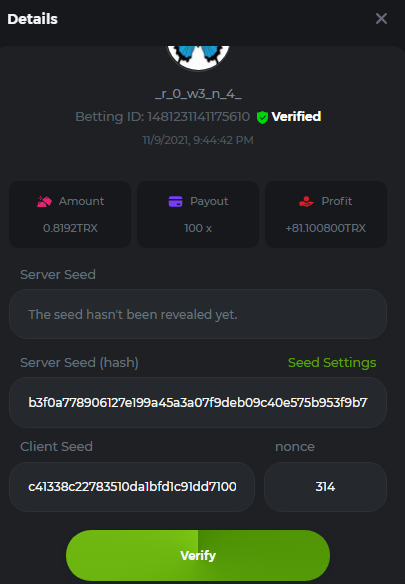Click the Verified status label

click(296, 117)
